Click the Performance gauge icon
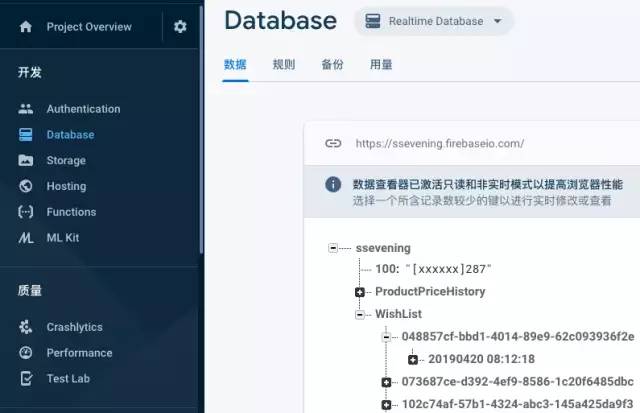640x413 pixels. point(26,353)
